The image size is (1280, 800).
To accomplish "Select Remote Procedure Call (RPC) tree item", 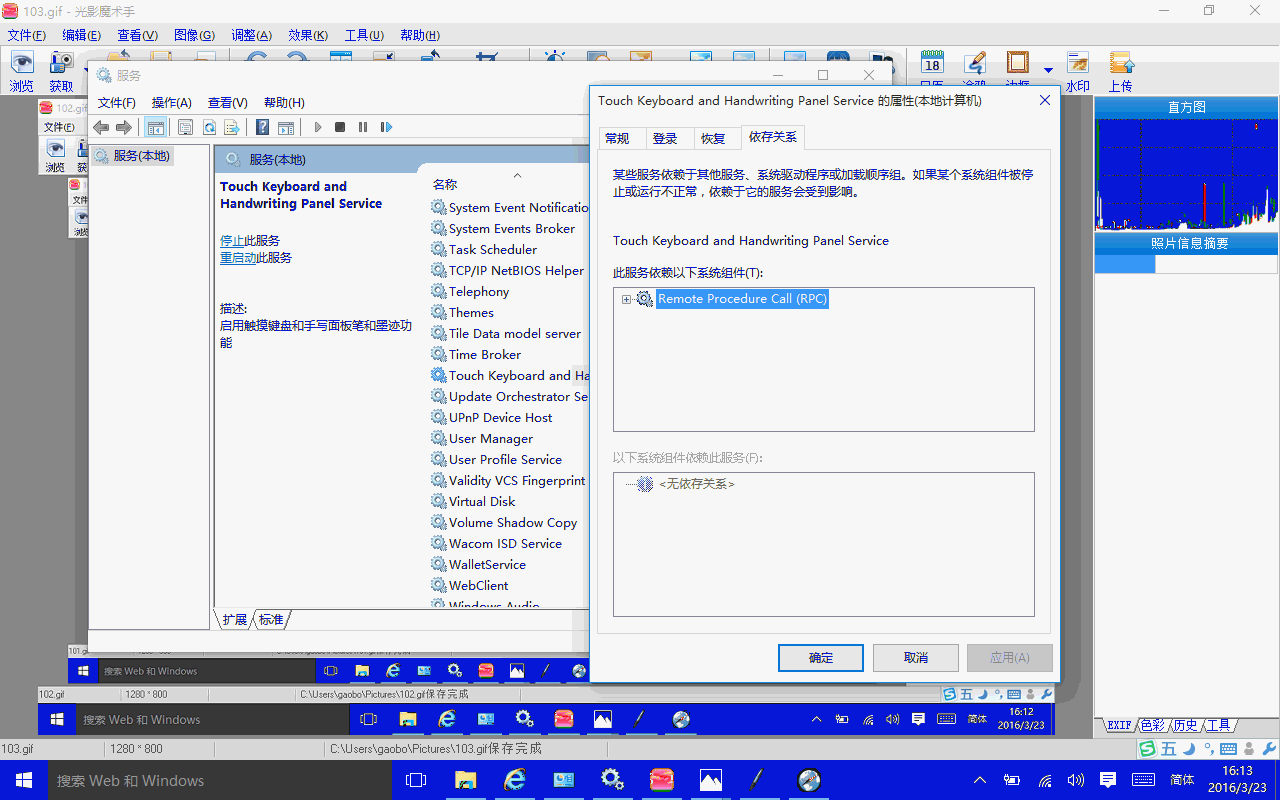I will tap(742, 299).
